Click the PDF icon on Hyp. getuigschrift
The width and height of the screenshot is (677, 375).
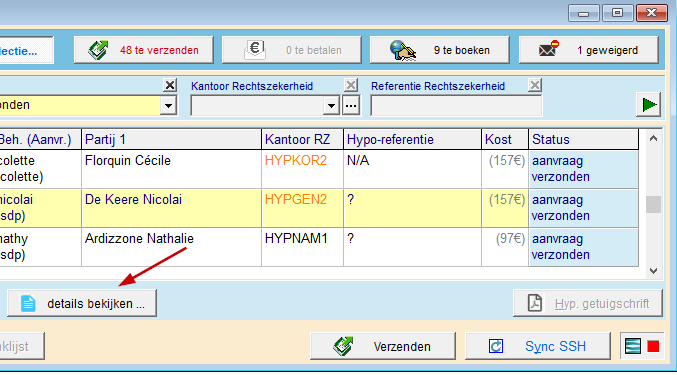tap(535, 303)
